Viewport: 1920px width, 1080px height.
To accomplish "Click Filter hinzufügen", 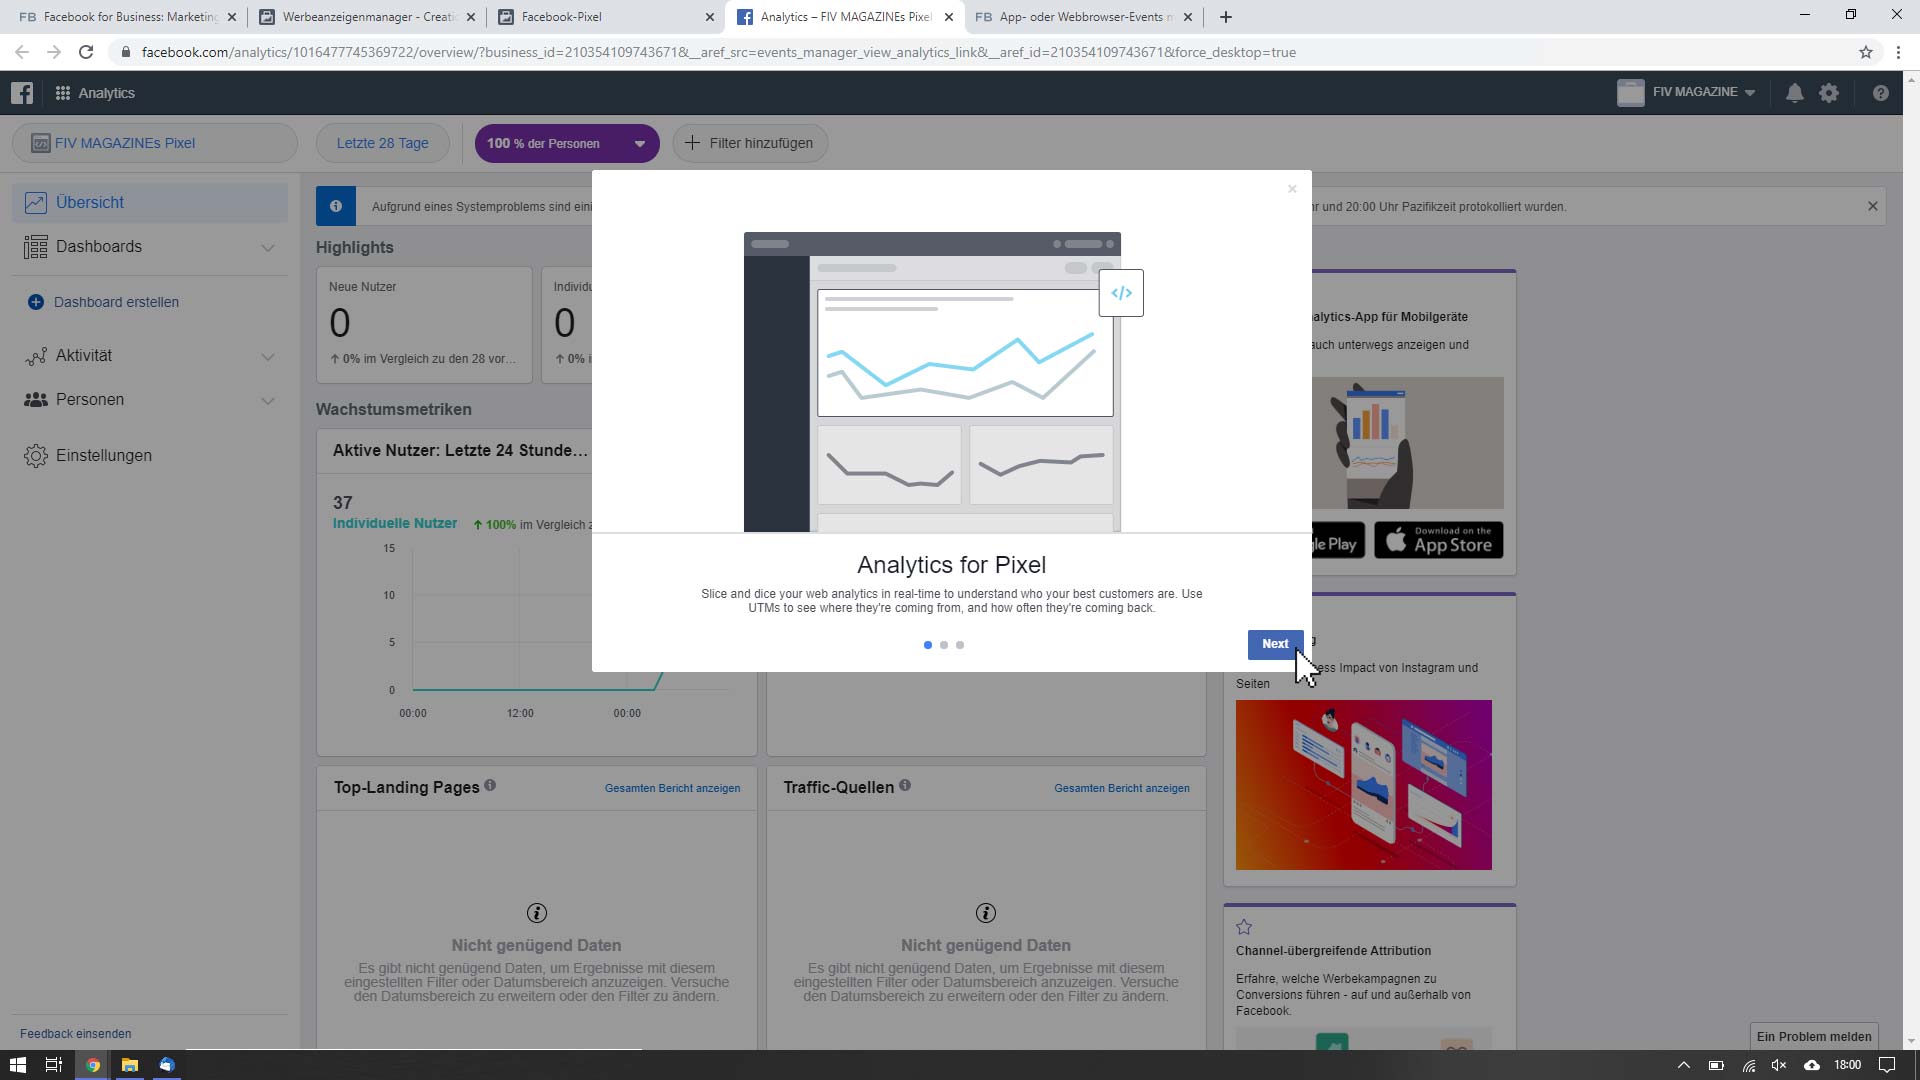I will 750,143.
